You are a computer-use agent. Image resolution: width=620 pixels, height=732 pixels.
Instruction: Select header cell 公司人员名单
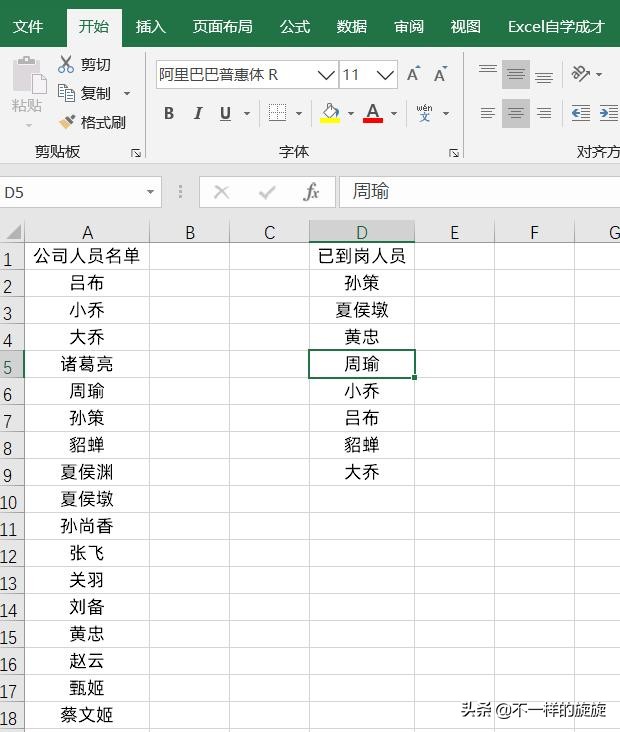coord(87,256)
